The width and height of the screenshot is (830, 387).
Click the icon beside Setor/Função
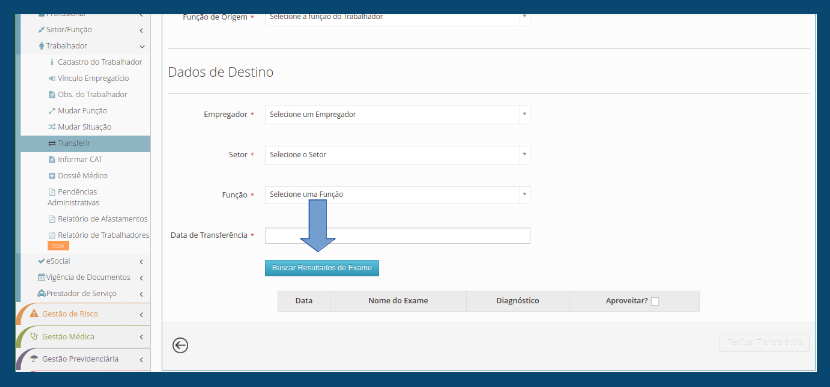41,30
